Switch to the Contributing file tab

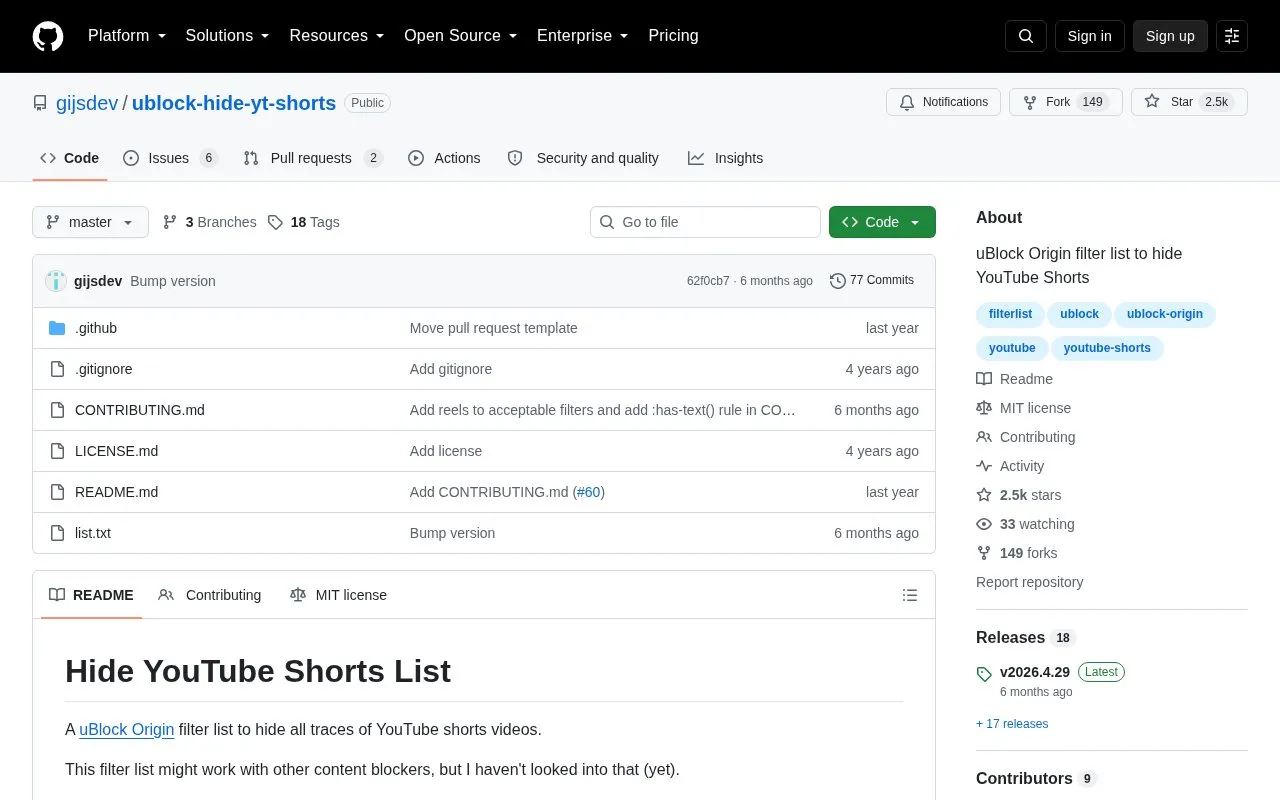(x=210, y=595)
